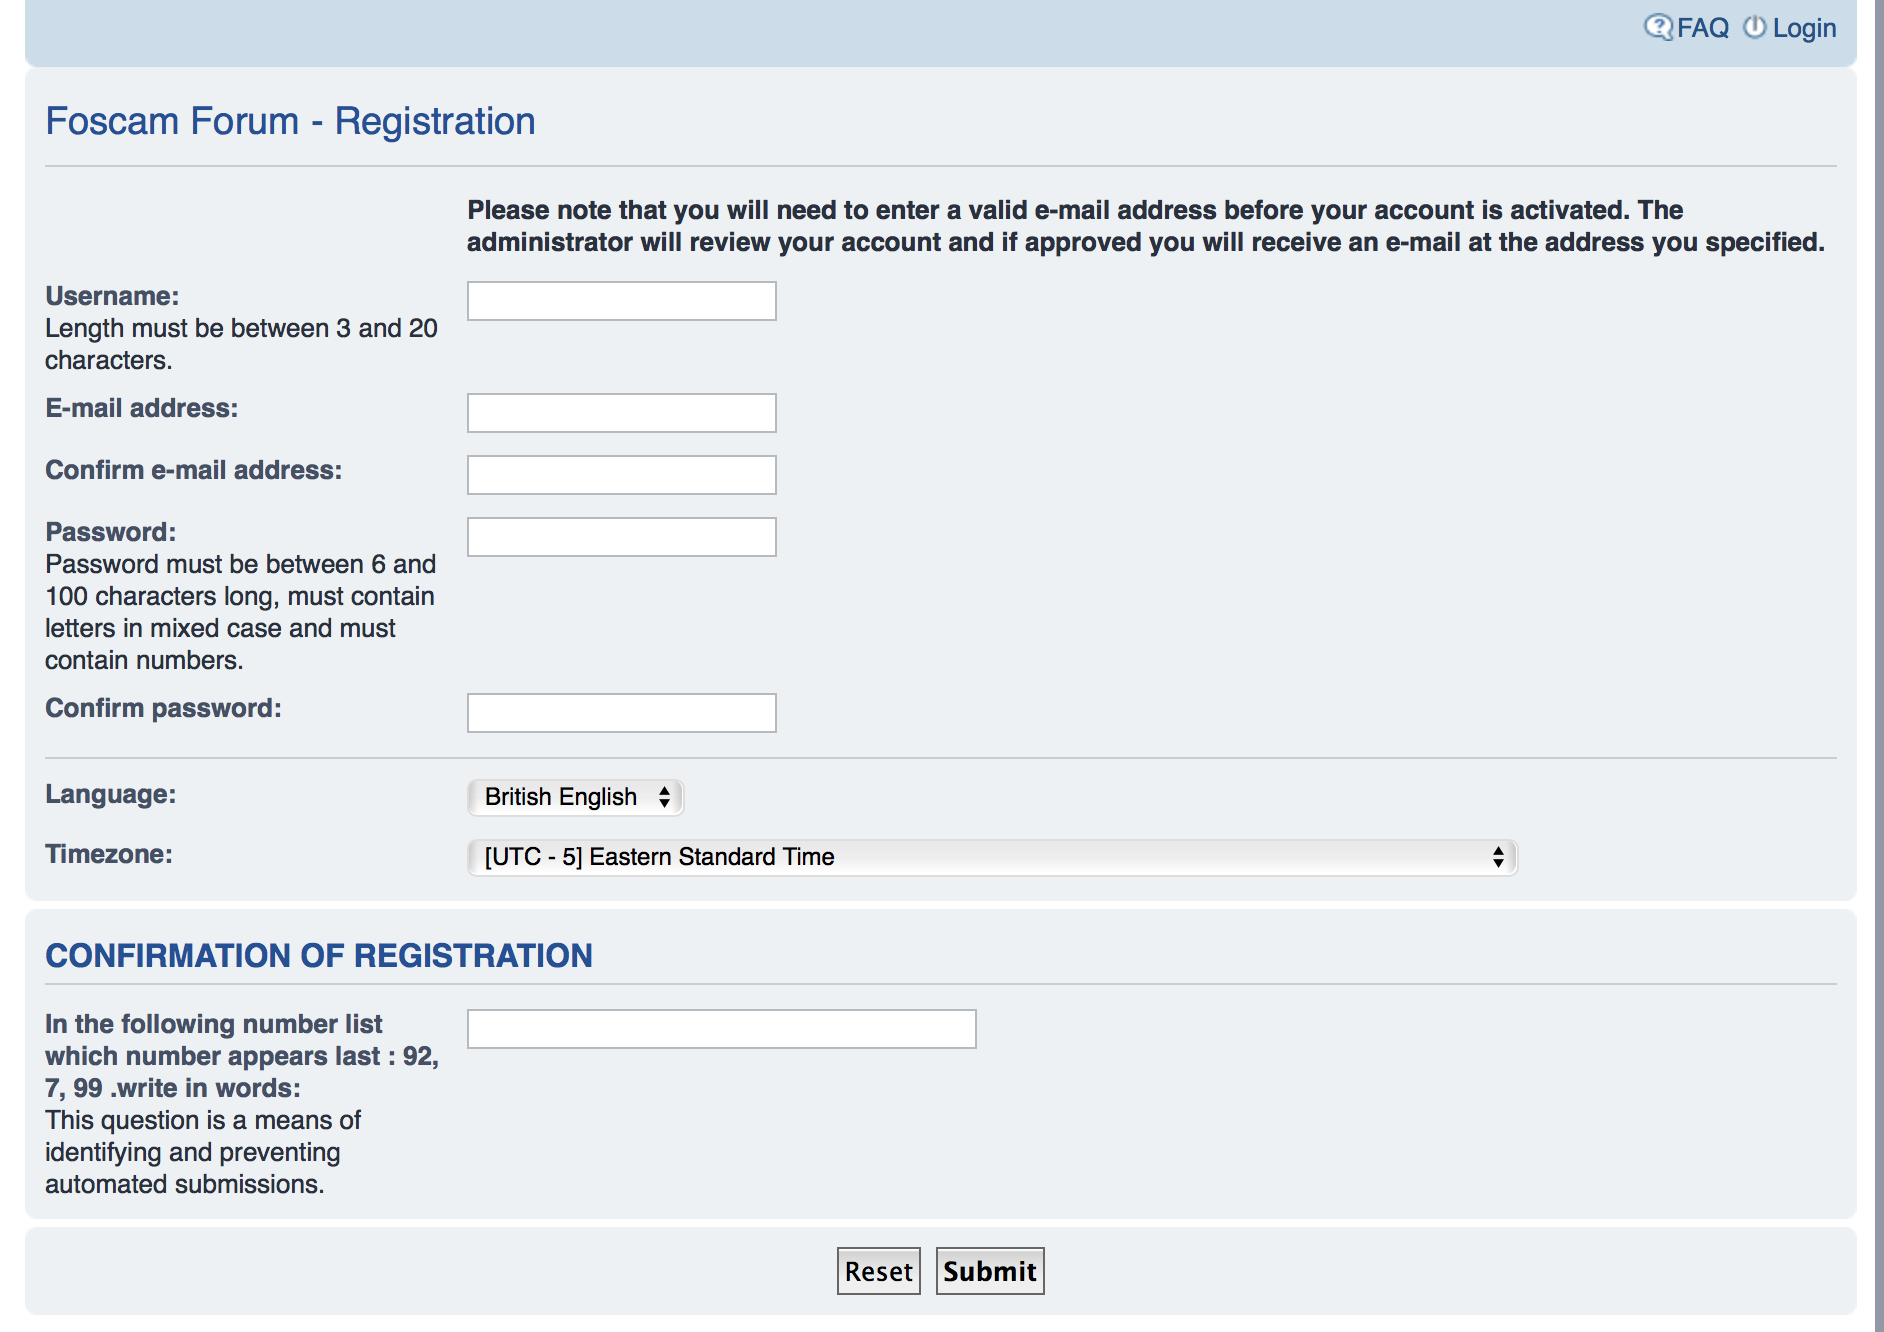
Task: Reset the registration form
Action: coord(878,1271)
